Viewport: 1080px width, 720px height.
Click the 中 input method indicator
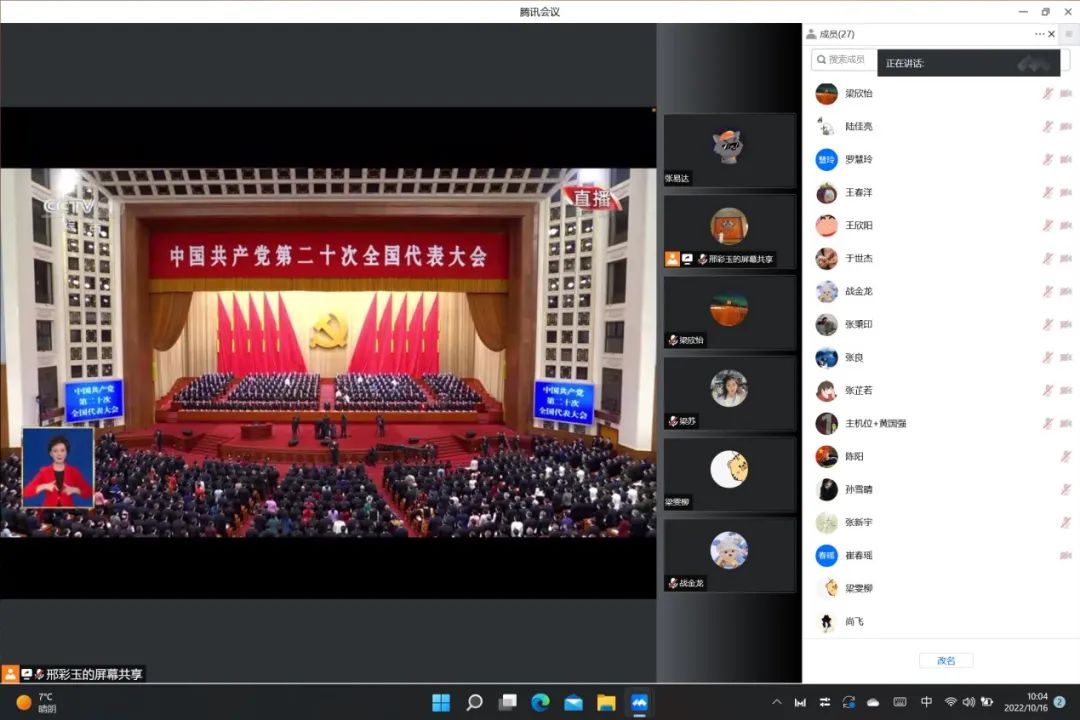pos(926,702)
